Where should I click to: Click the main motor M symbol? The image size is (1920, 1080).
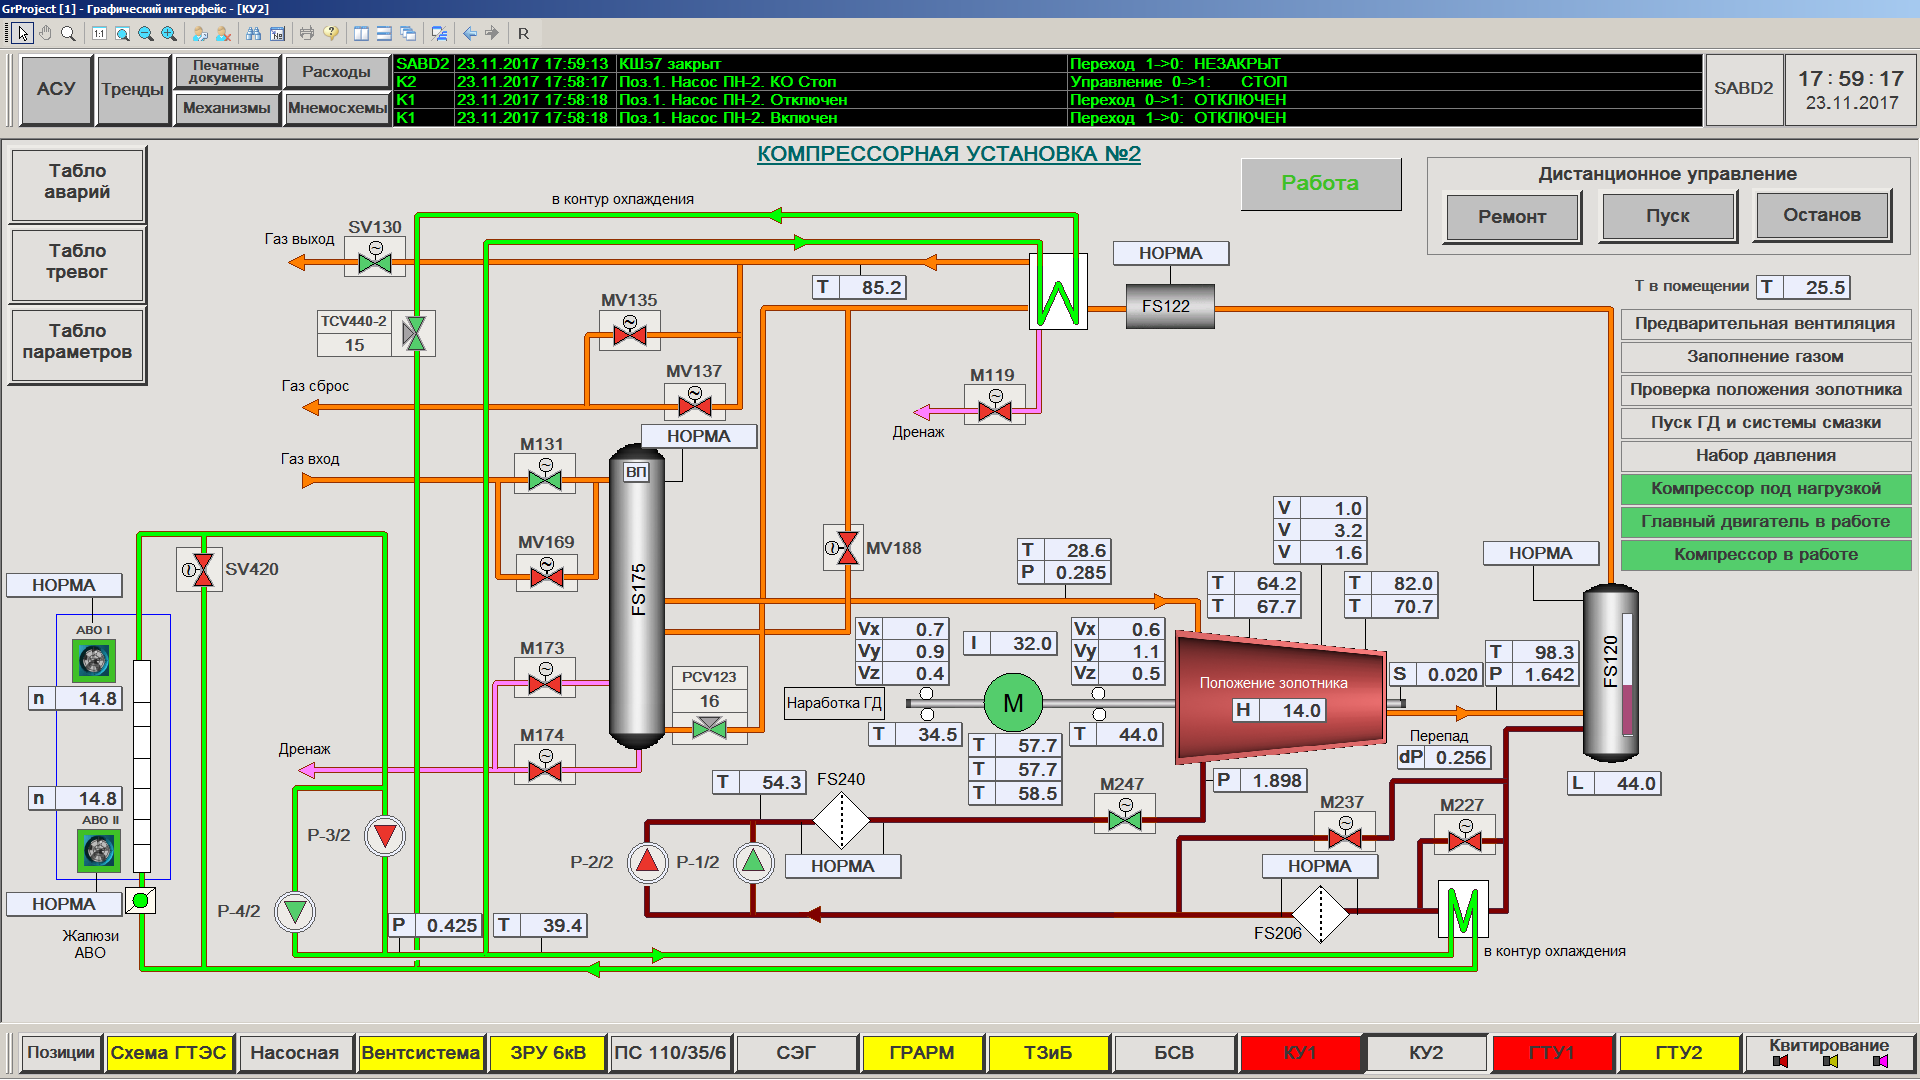pos(1012,703)
